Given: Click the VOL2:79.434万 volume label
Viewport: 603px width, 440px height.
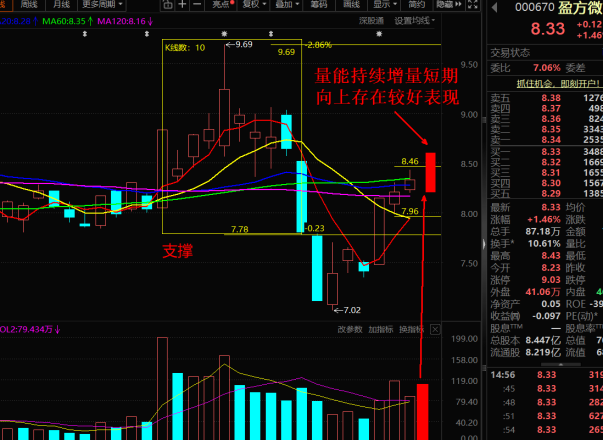Looking at the screenshot, I should (30, 330).
